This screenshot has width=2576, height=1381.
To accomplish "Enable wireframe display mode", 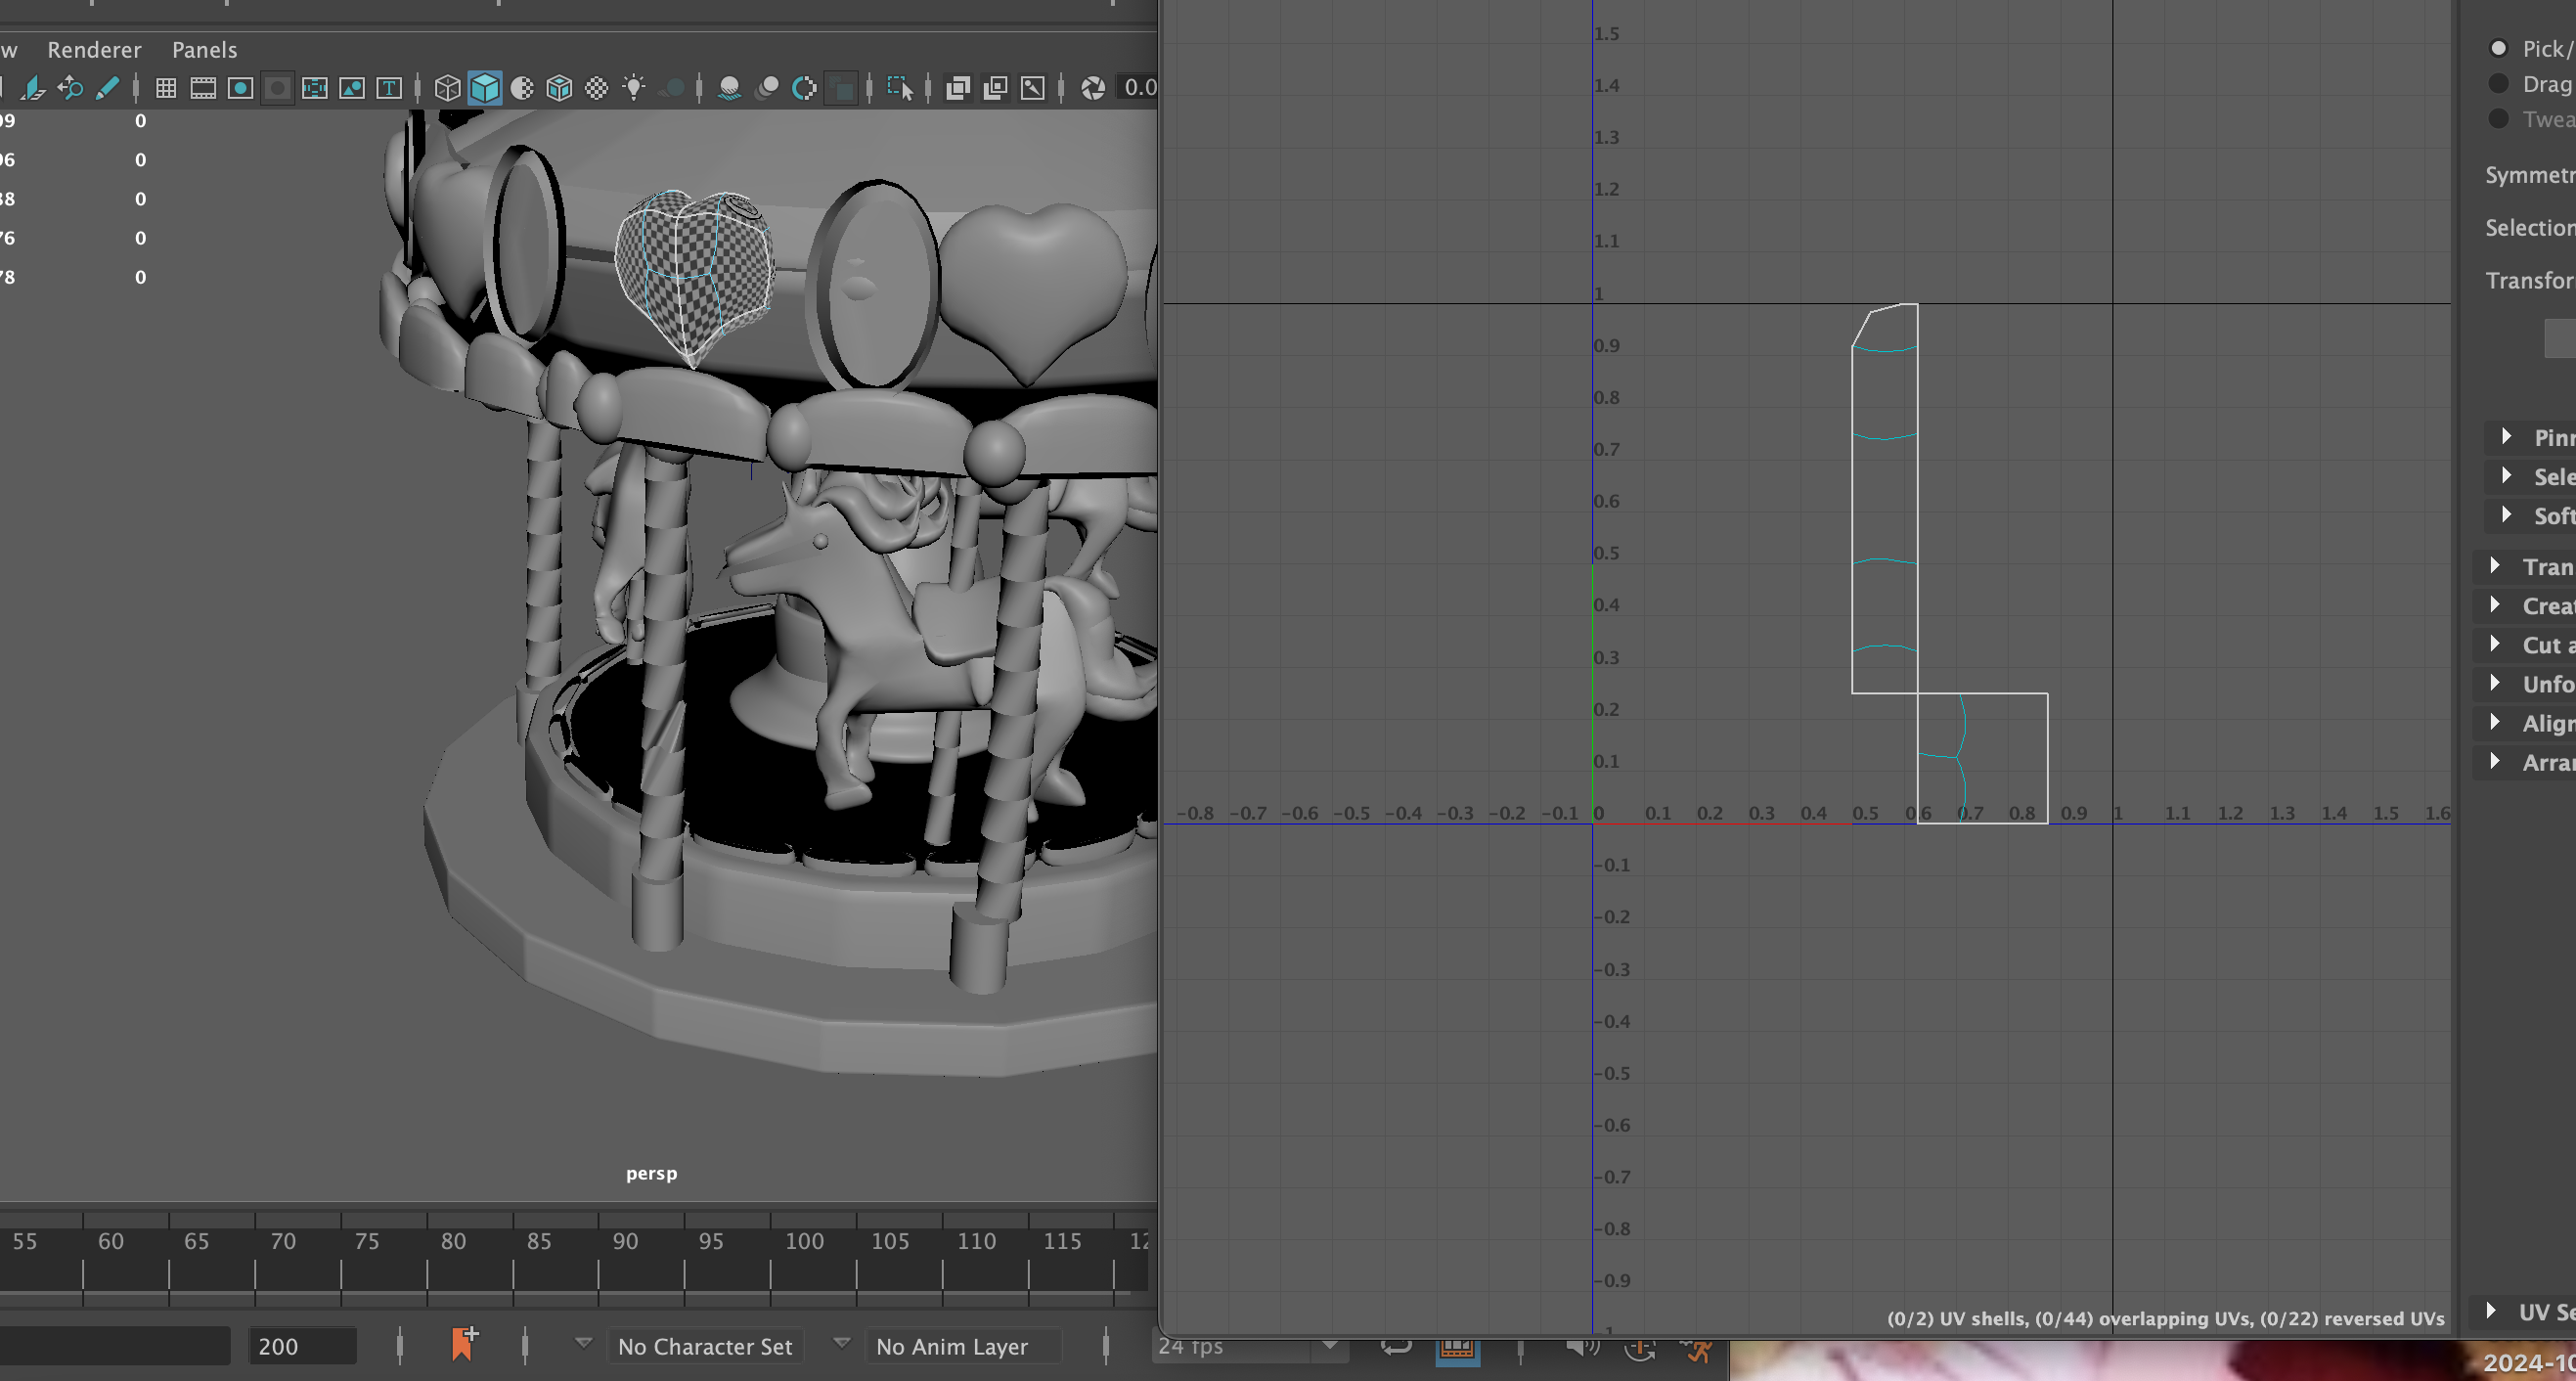I will click(447, 88).
